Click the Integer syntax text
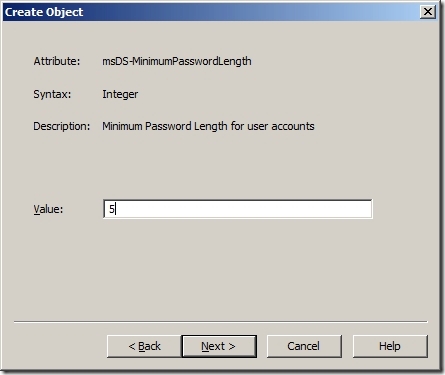Image resolution: width=445 pixels, height=375 pixels. pyautogui.click(x=120, y=94)
